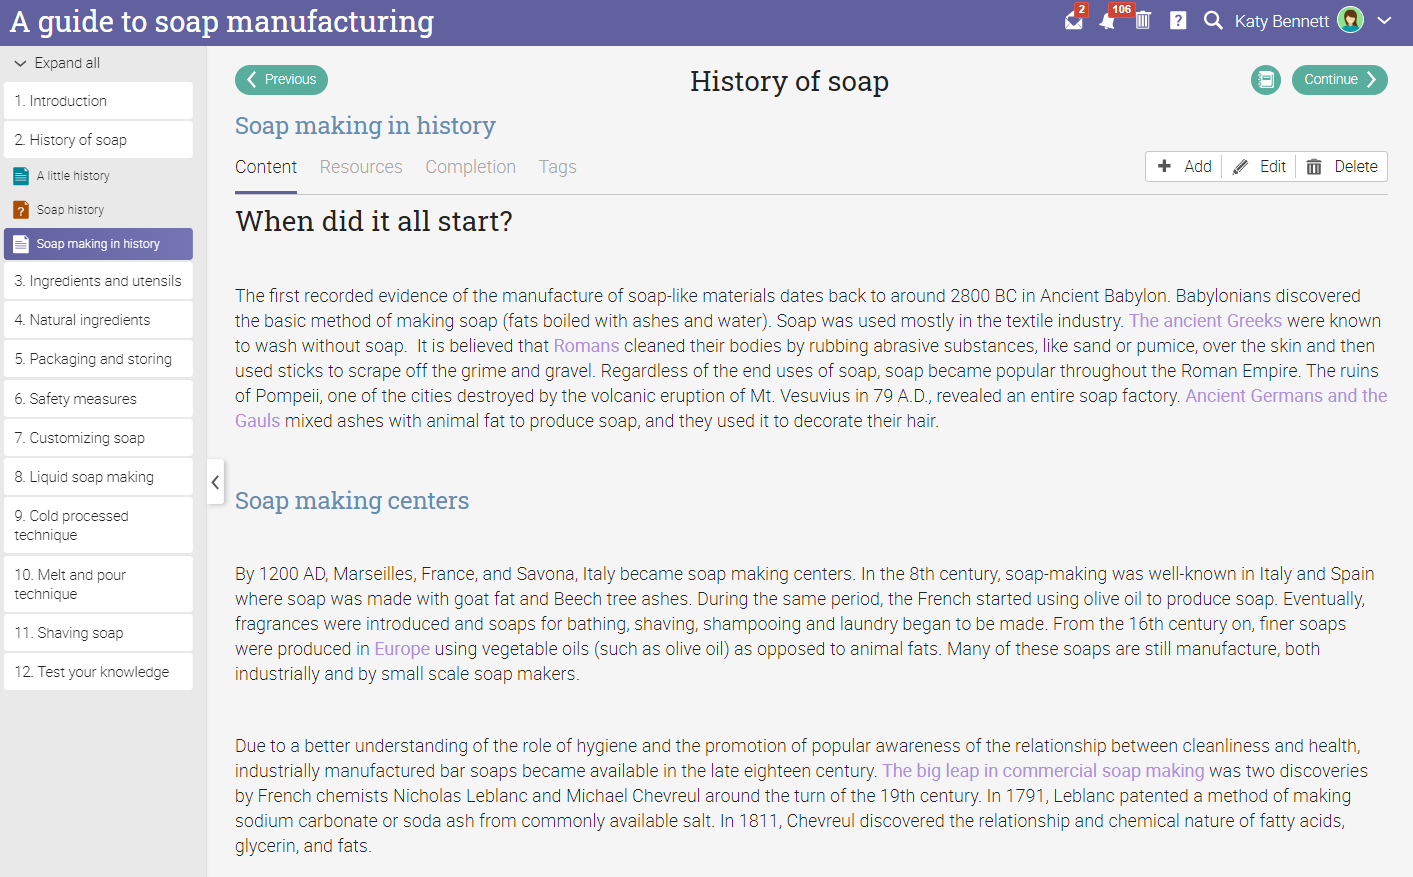Open the messages inbox icon
Image resolution: width=1413 pixels, height=877 pixels.
[x=1073, y=21]
